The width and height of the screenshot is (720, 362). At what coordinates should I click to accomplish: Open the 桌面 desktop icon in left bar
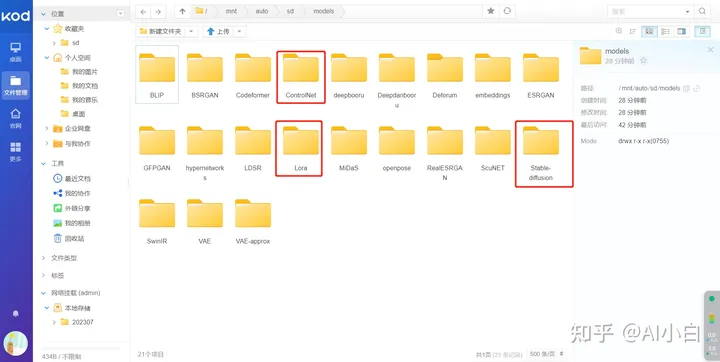[16, 52]
